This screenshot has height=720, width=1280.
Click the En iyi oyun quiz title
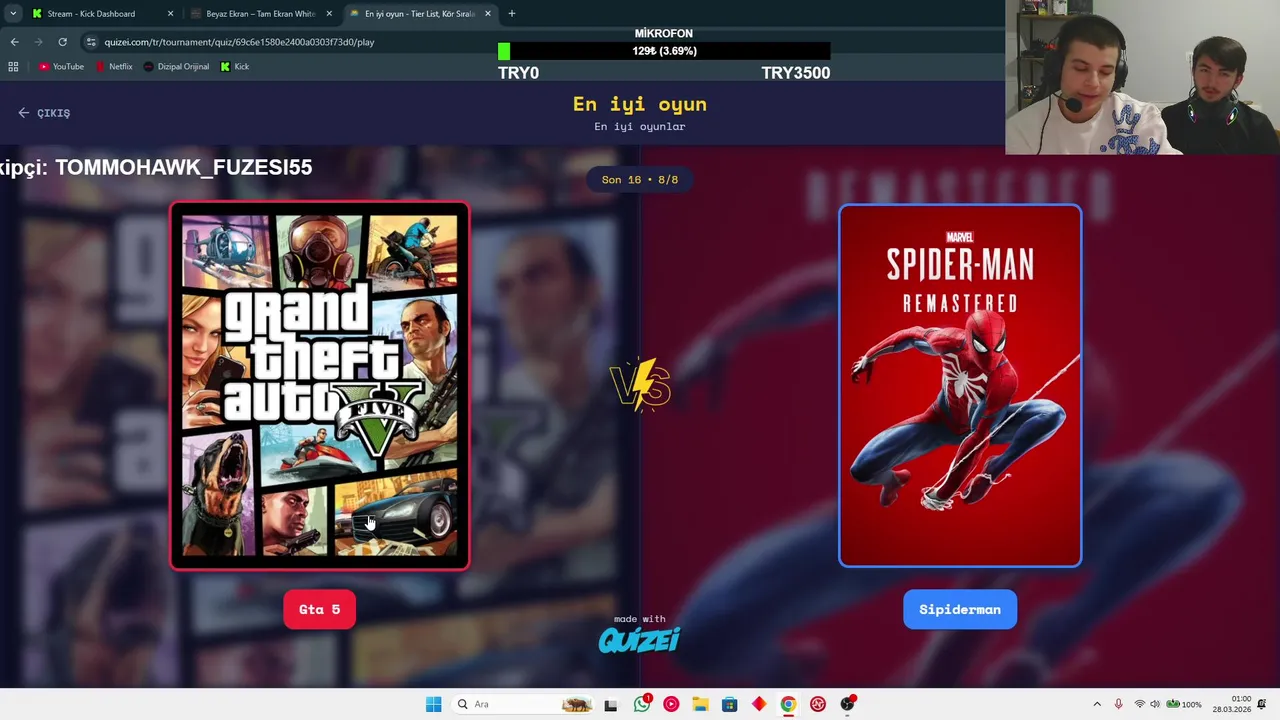coord(640,104)
